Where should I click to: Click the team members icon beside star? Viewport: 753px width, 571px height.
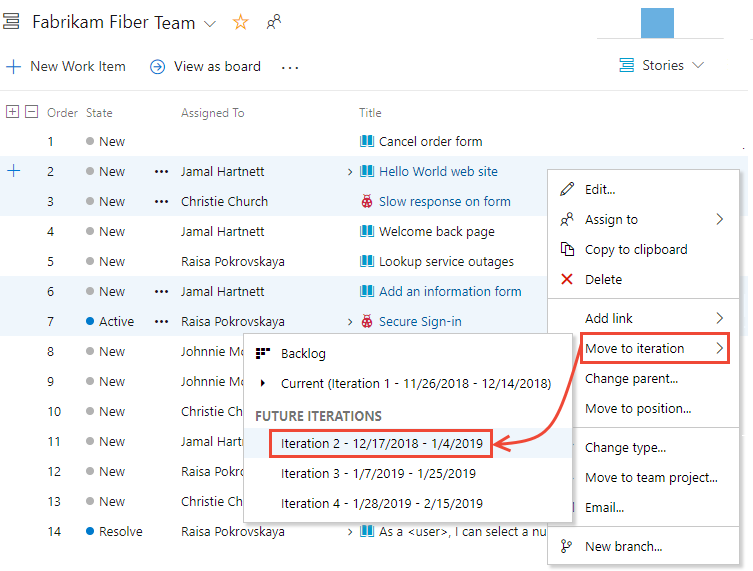[x=274, y=22]
